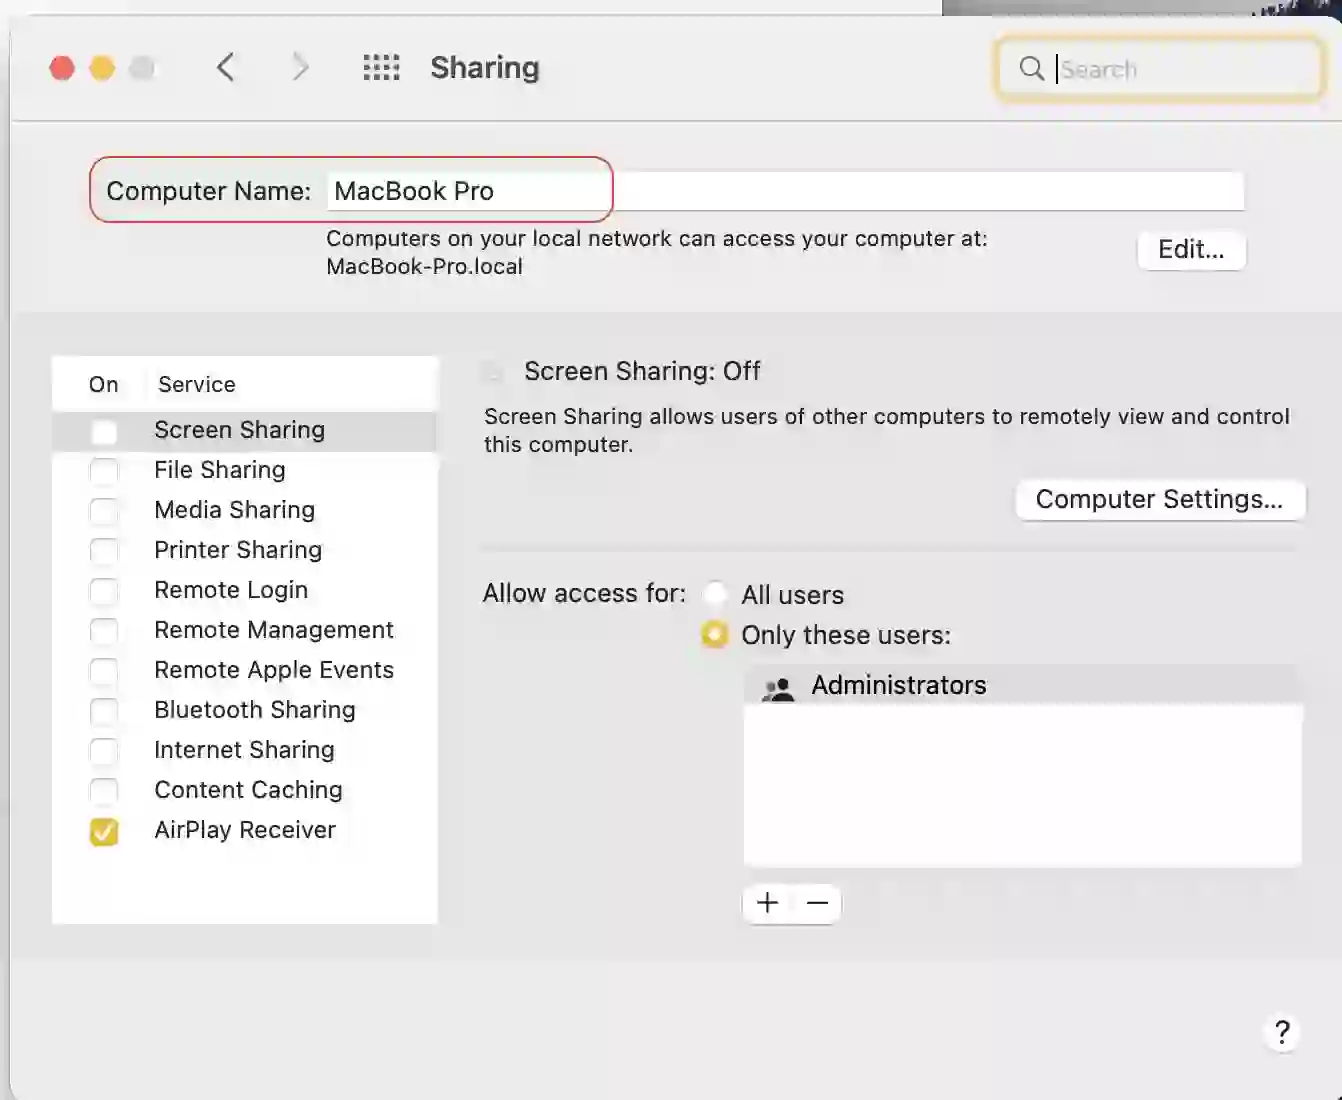Close the Sharing window with red button
Screen dimensions: 1342x1100
[62, 68]
